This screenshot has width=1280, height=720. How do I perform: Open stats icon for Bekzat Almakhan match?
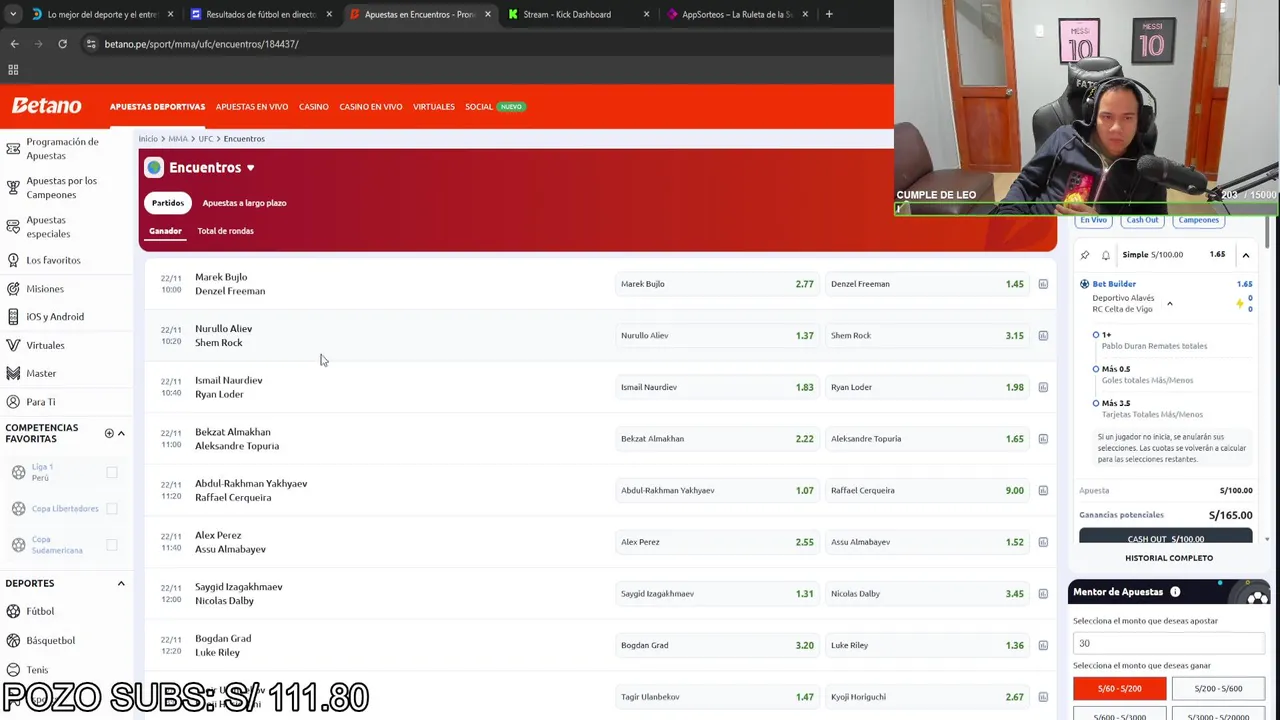tap(1043, 439)
